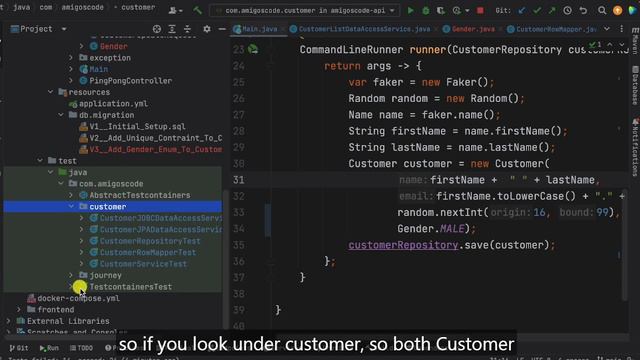640x360 pixels.
Task: Open Search Everywhere magnifier icon
Action: click(602, 11)
